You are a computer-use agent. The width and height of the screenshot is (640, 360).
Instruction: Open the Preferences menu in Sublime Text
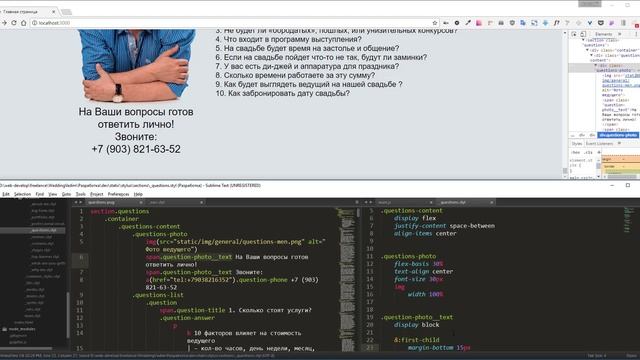(x=118, y=194)
